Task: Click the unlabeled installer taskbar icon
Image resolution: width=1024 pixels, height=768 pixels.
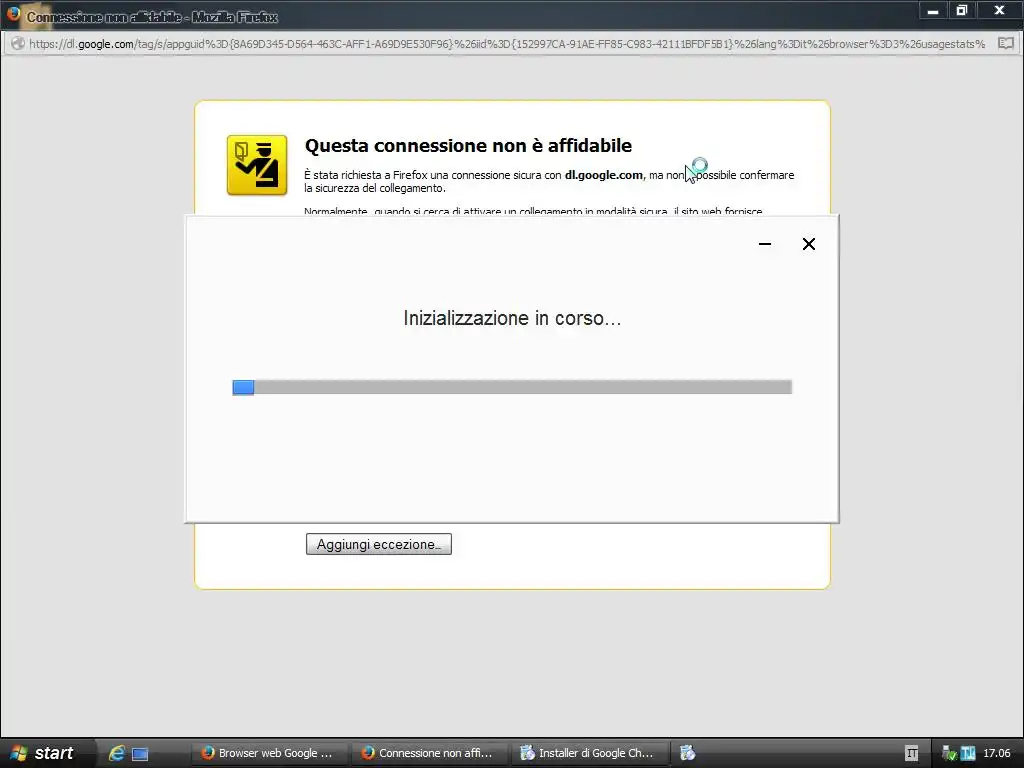Action: [x=688, y=753]
